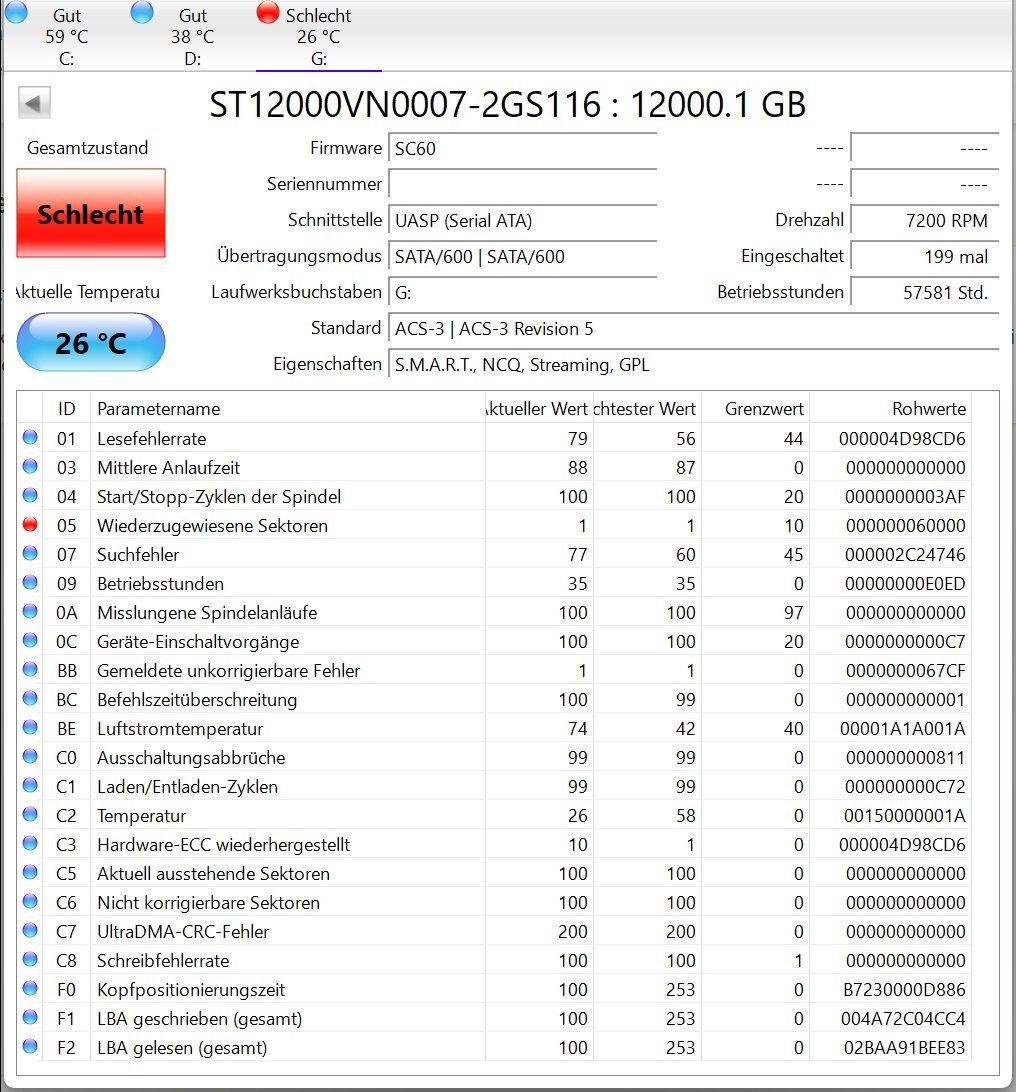Screen dimensions: 1016x1092
Task: Click blue status icon of UltraDMA-CRC-Fehler
Action: 30,930
